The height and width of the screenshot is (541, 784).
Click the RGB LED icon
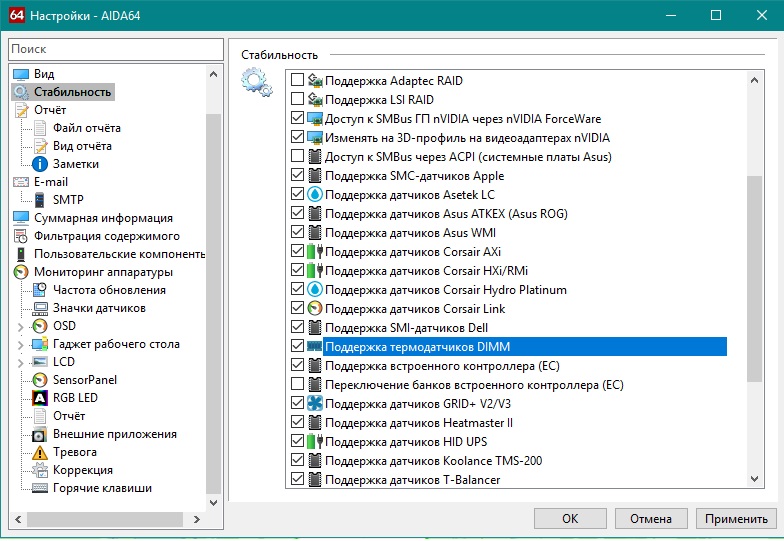(x=40, y=398)
